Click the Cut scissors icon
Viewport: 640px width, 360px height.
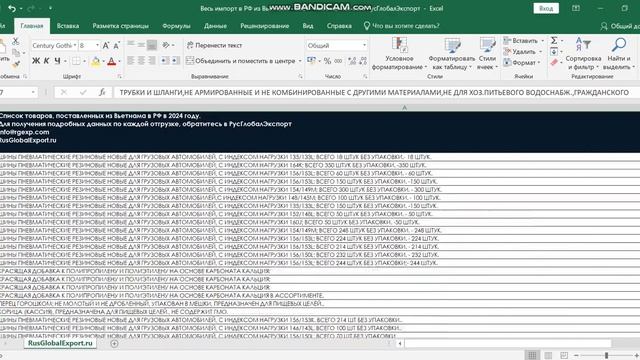click(16, 41)
